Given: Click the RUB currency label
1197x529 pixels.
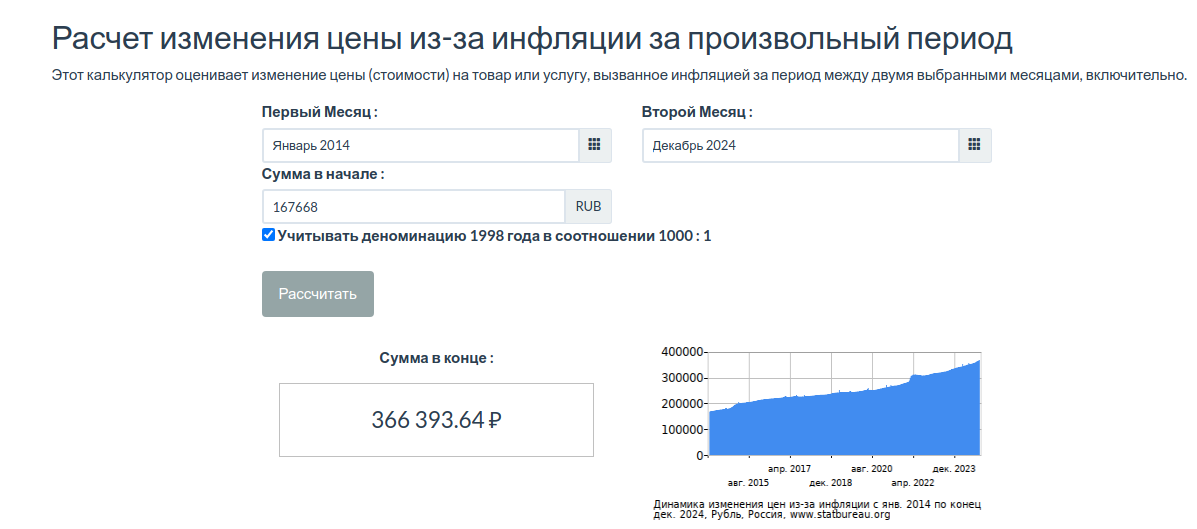Looking at the screenshot, I should pyautogui.click(x=588, y=207).
